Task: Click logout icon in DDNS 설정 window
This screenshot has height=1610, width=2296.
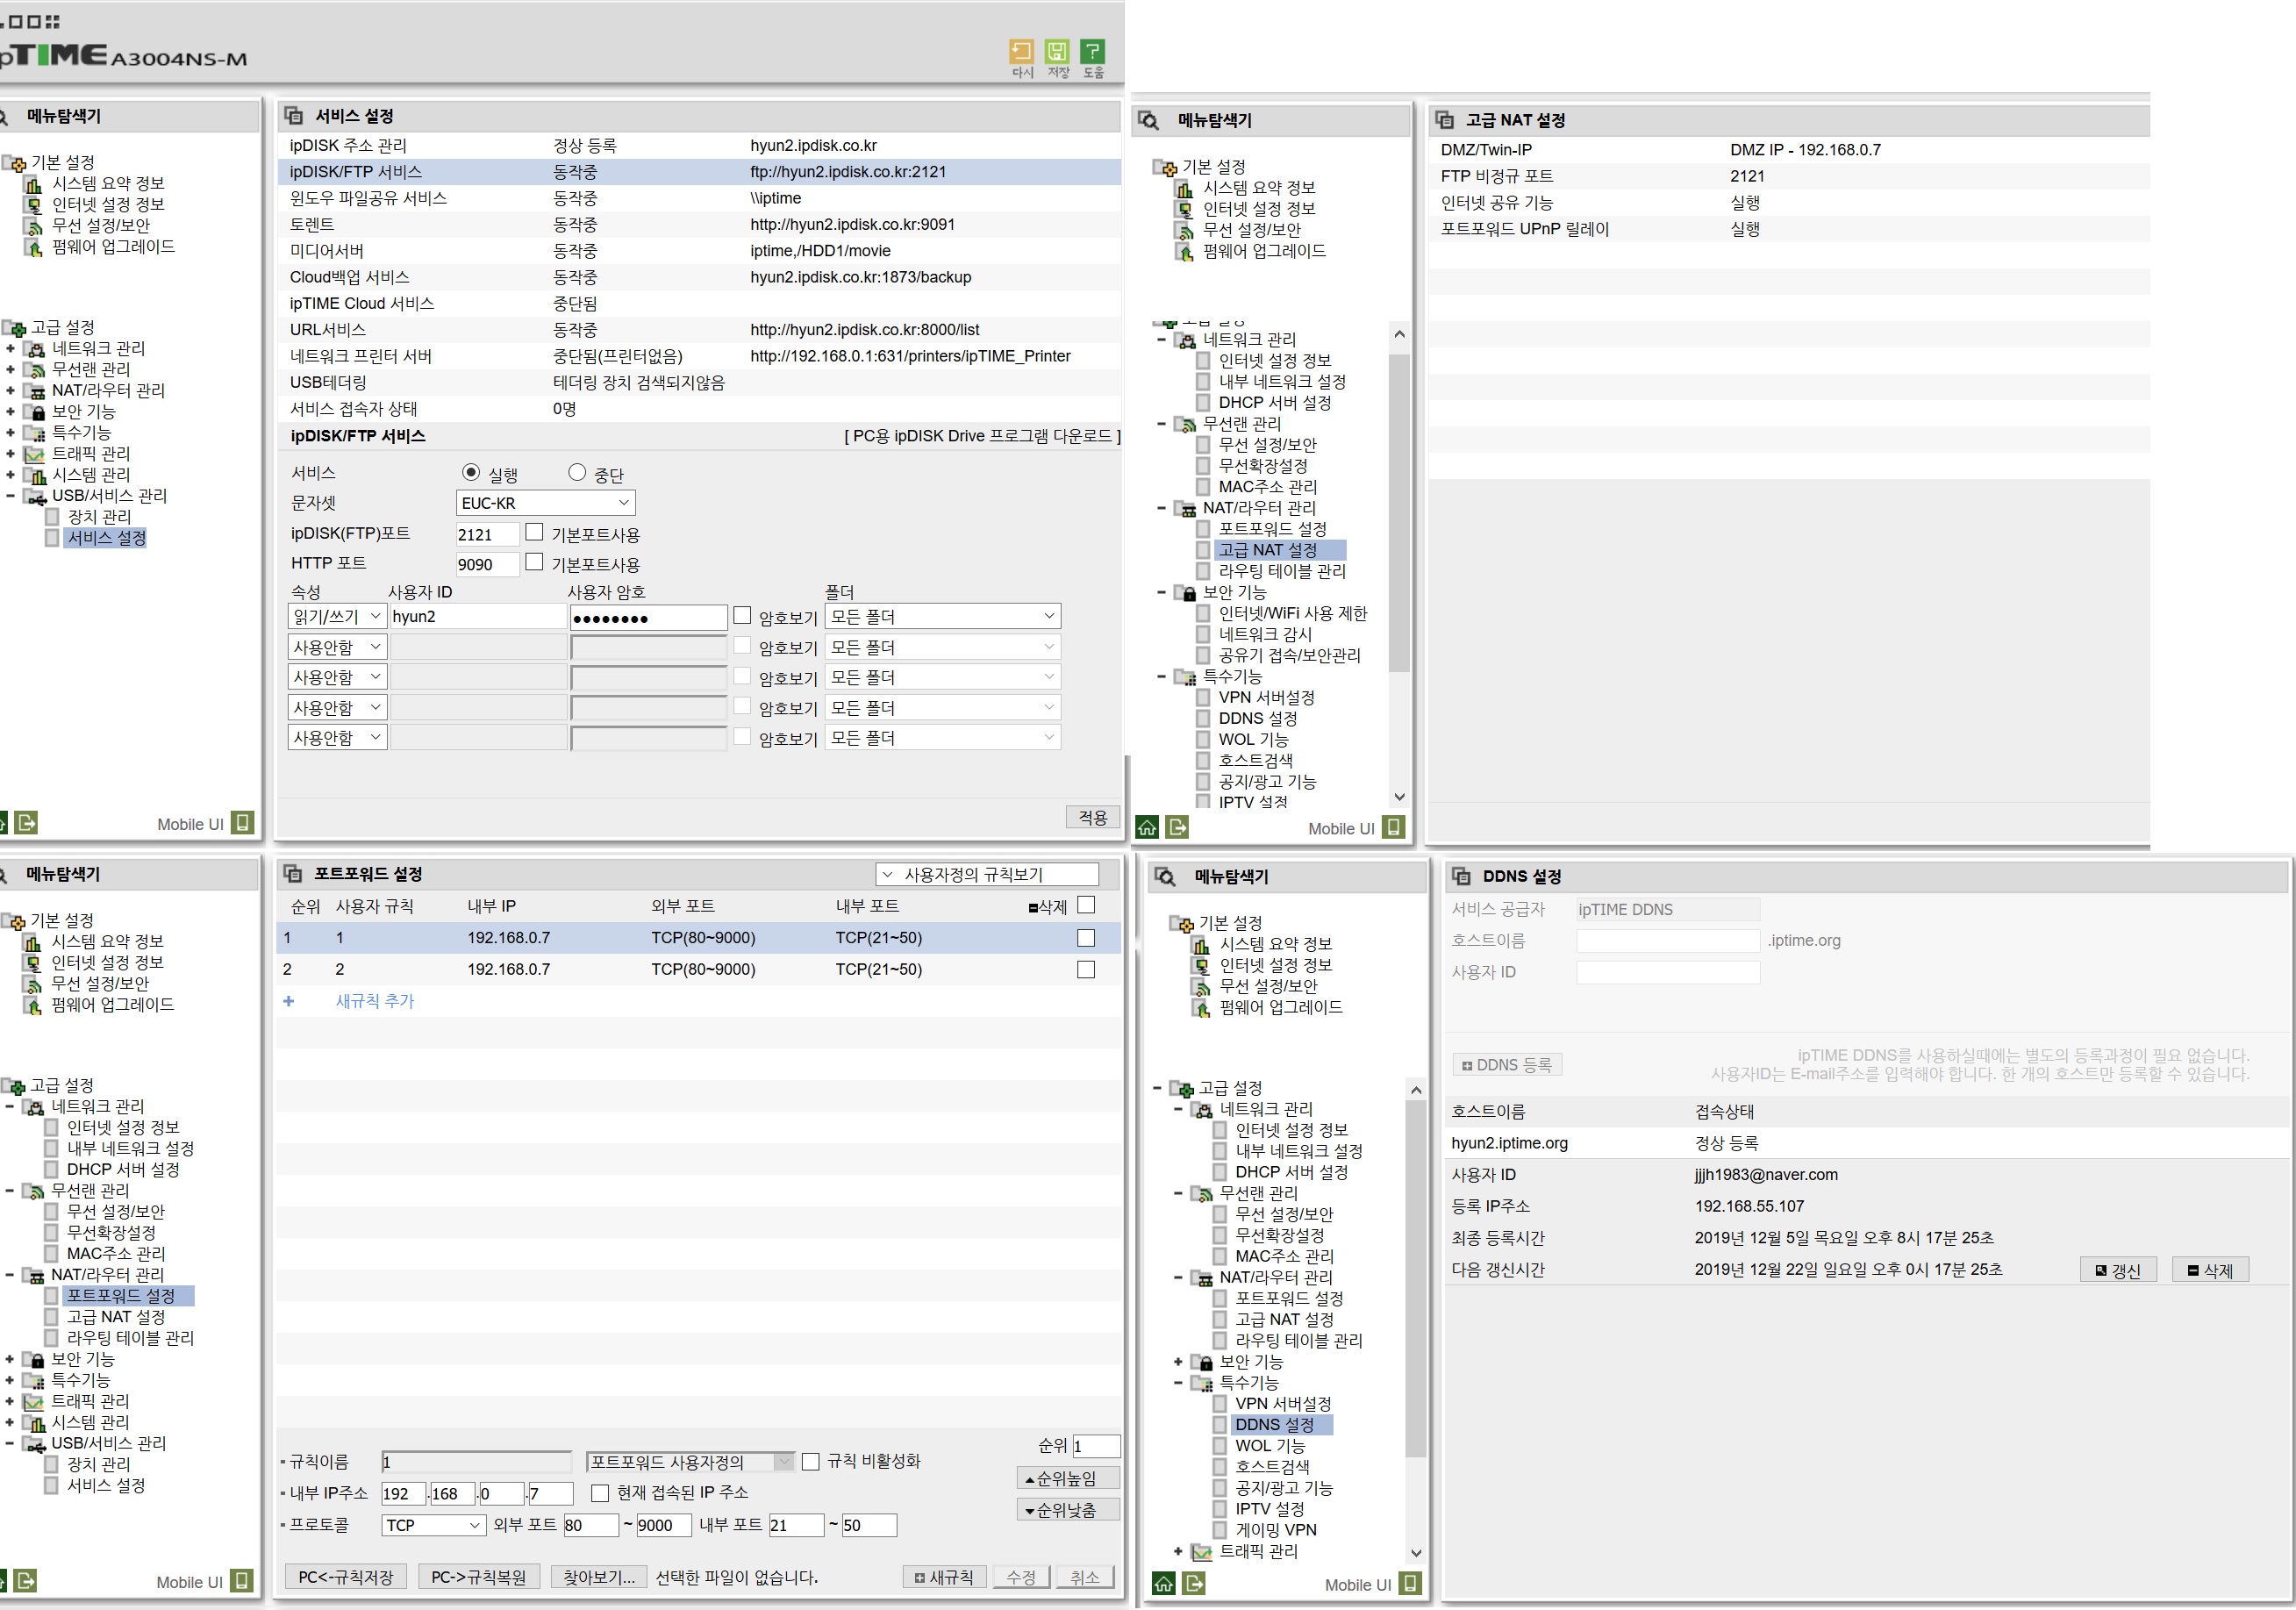Action: 1194,1584
